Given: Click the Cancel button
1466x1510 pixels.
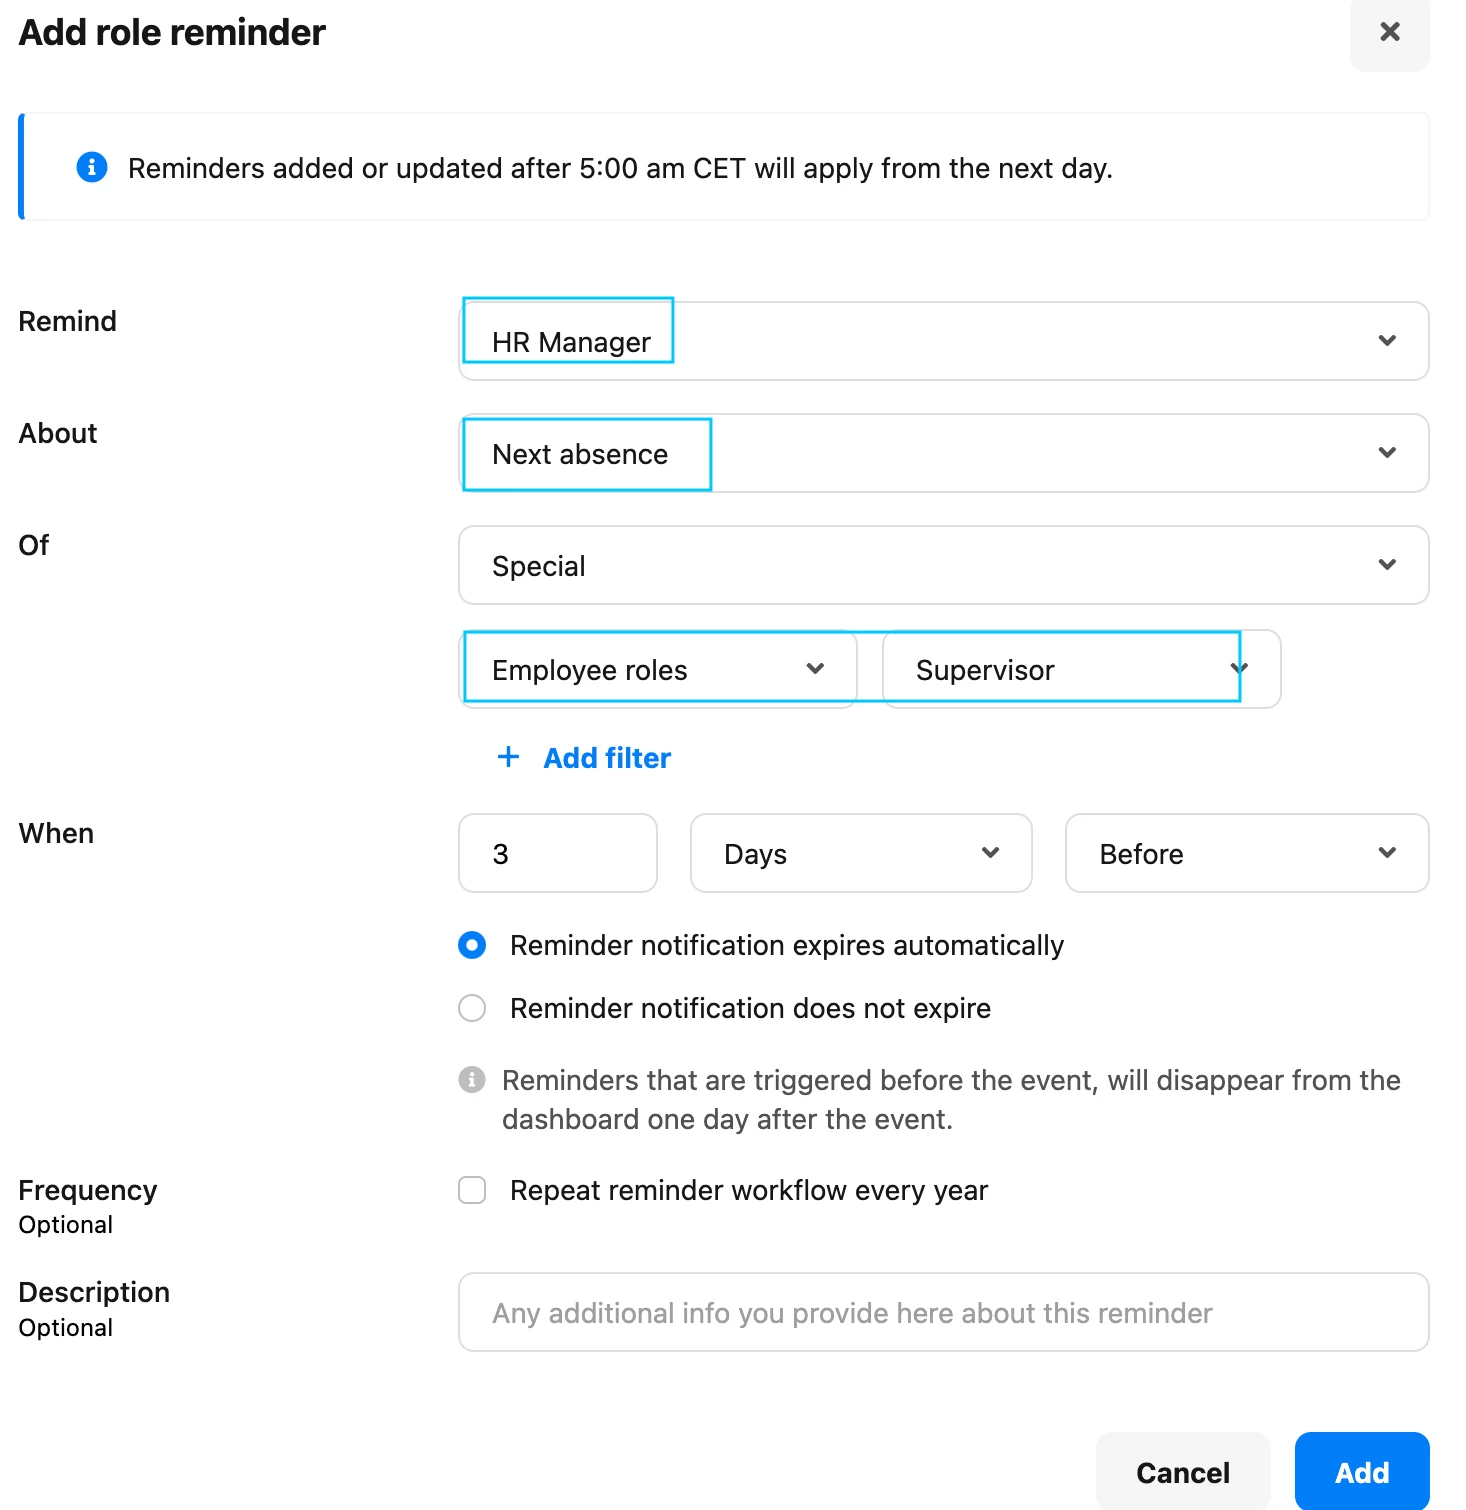Looking at the screenshot, I should click(x=1183, y=1472).
